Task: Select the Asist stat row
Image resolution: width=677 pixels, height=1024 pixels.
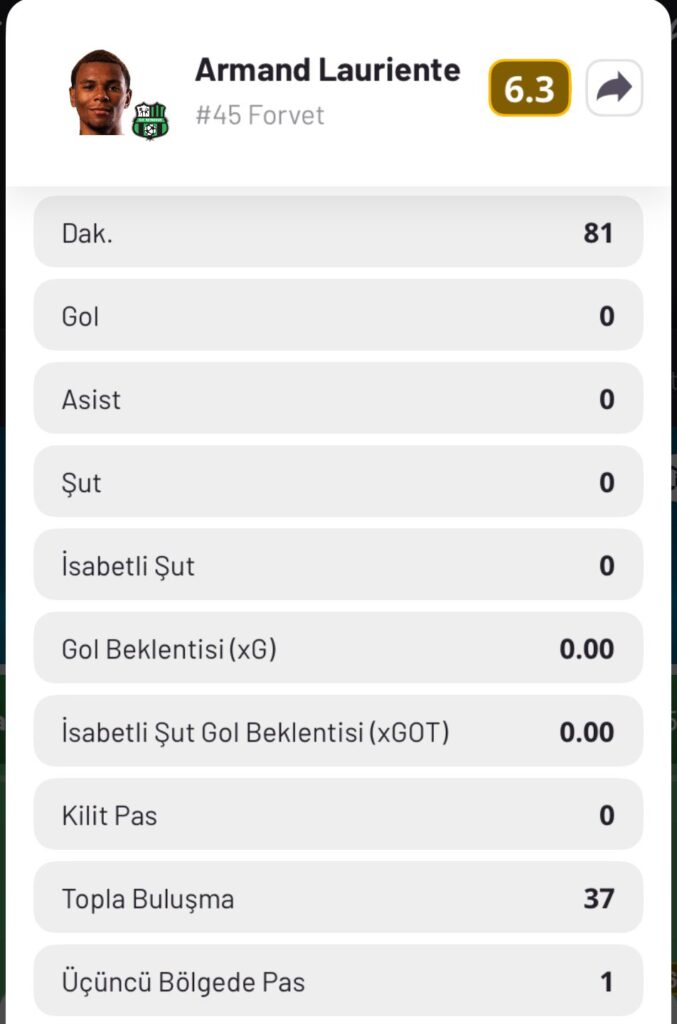Action: coord(338,399)
